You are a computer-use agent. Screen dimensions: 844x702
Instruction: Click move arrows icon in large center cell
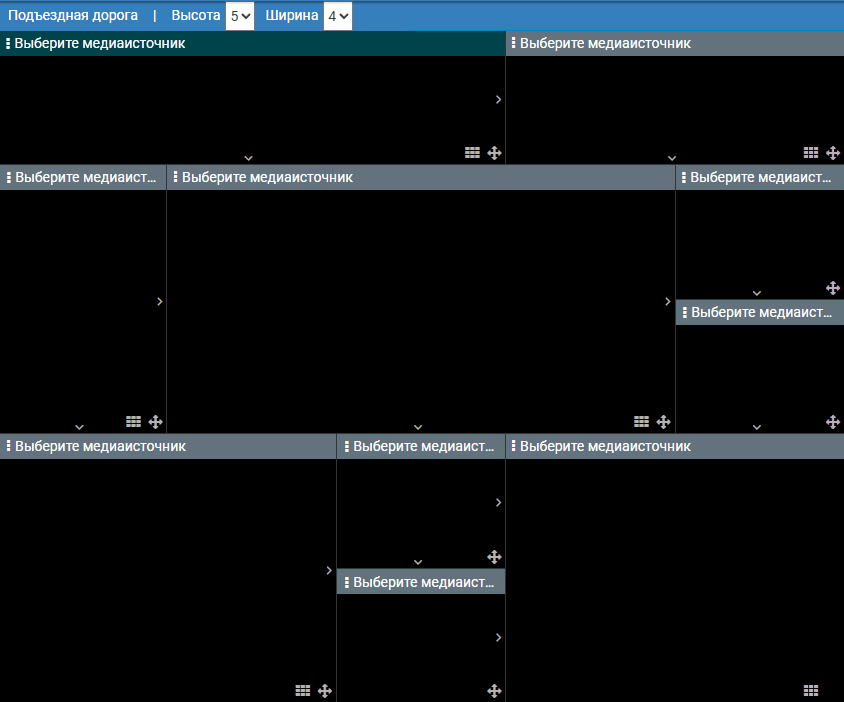[663, 422]
